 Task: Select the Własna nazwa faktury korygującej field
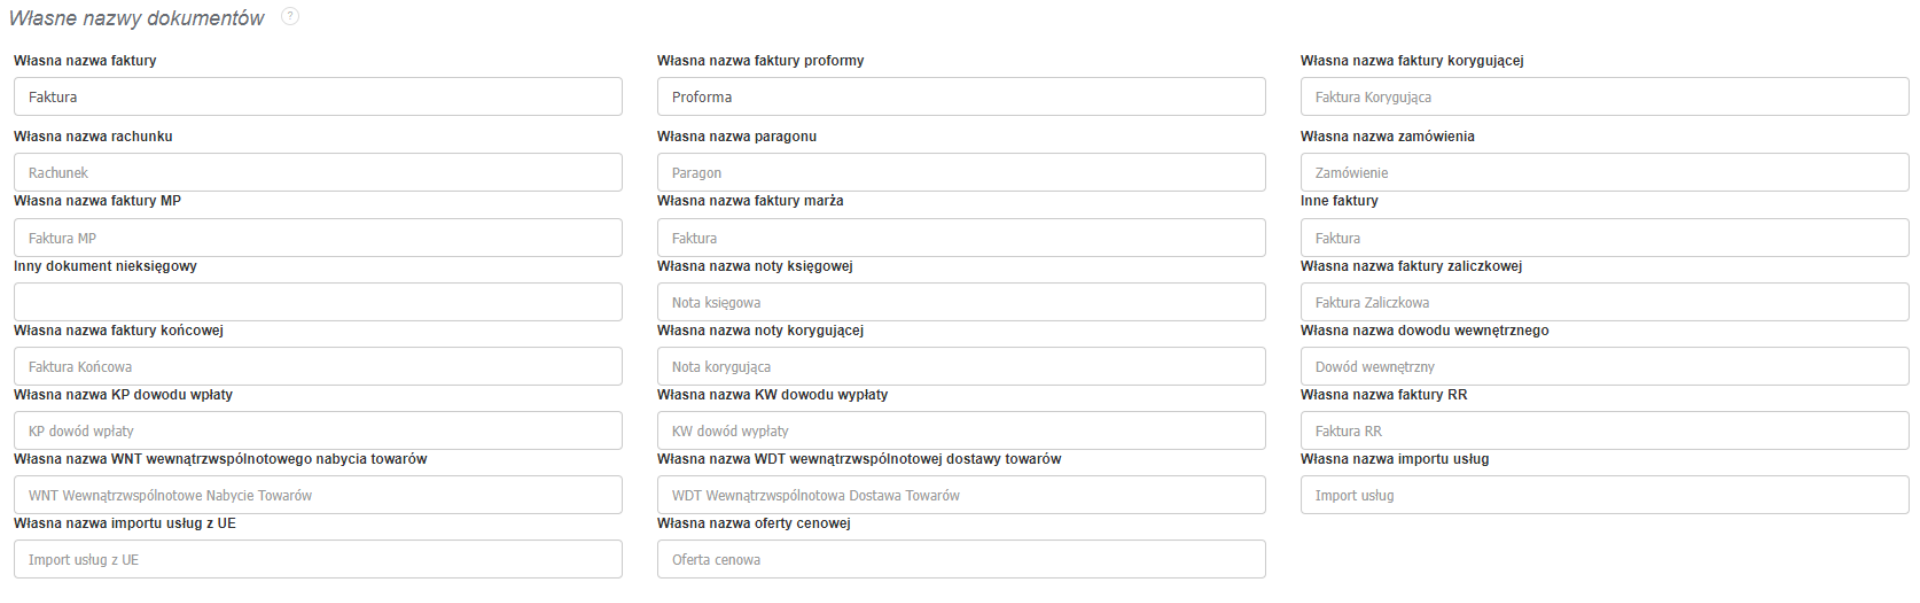click(x=1603, y=97)
